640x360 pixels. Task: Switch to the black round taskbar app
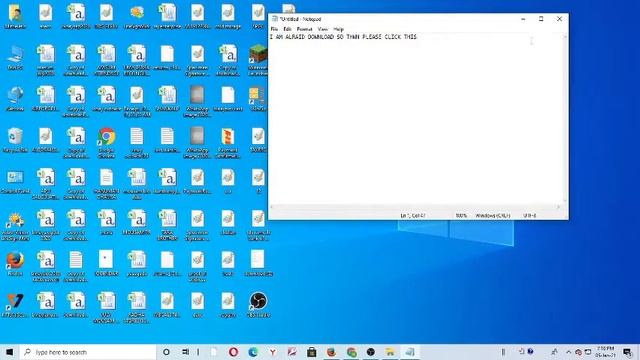tap(371, 352)
